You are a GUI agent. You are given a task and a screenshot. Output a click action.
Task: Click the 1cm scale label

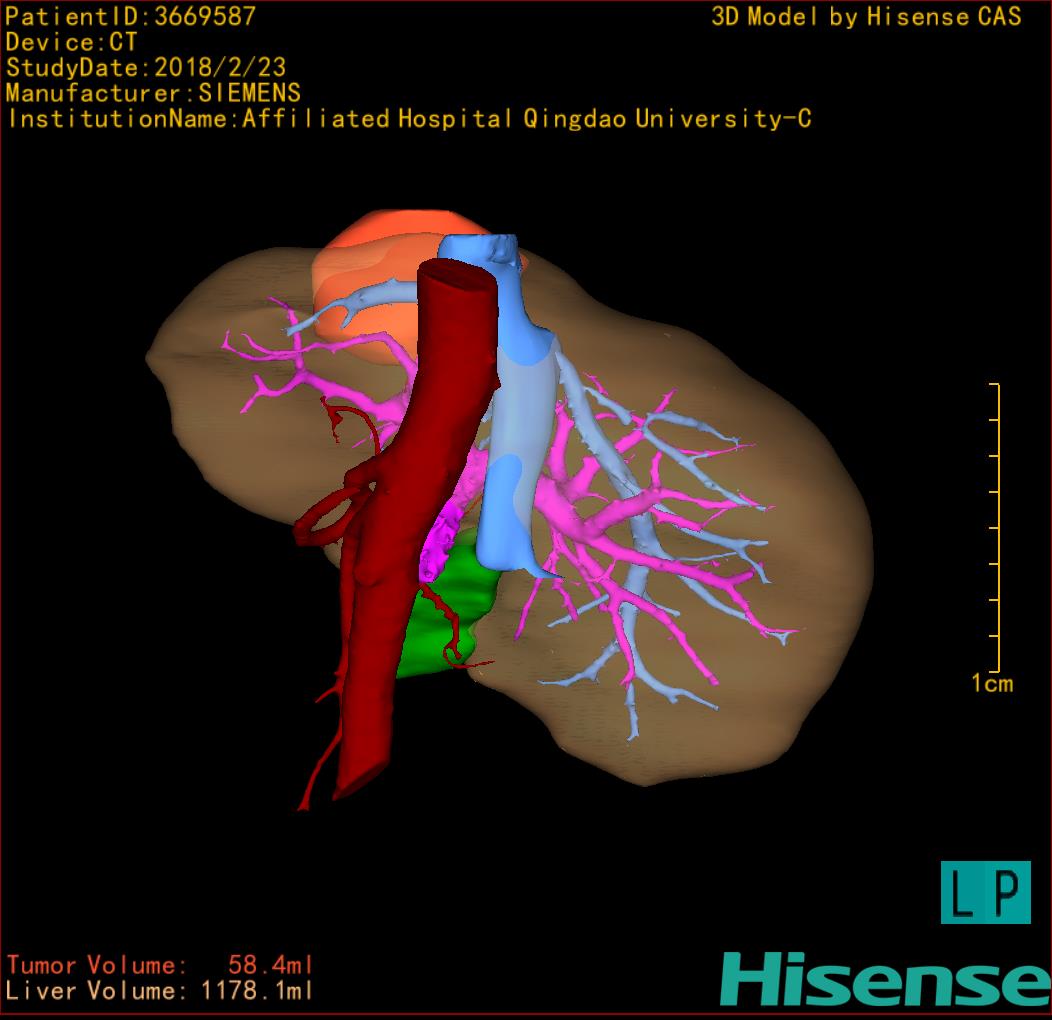pyautogui.click(x=992, y=684)
